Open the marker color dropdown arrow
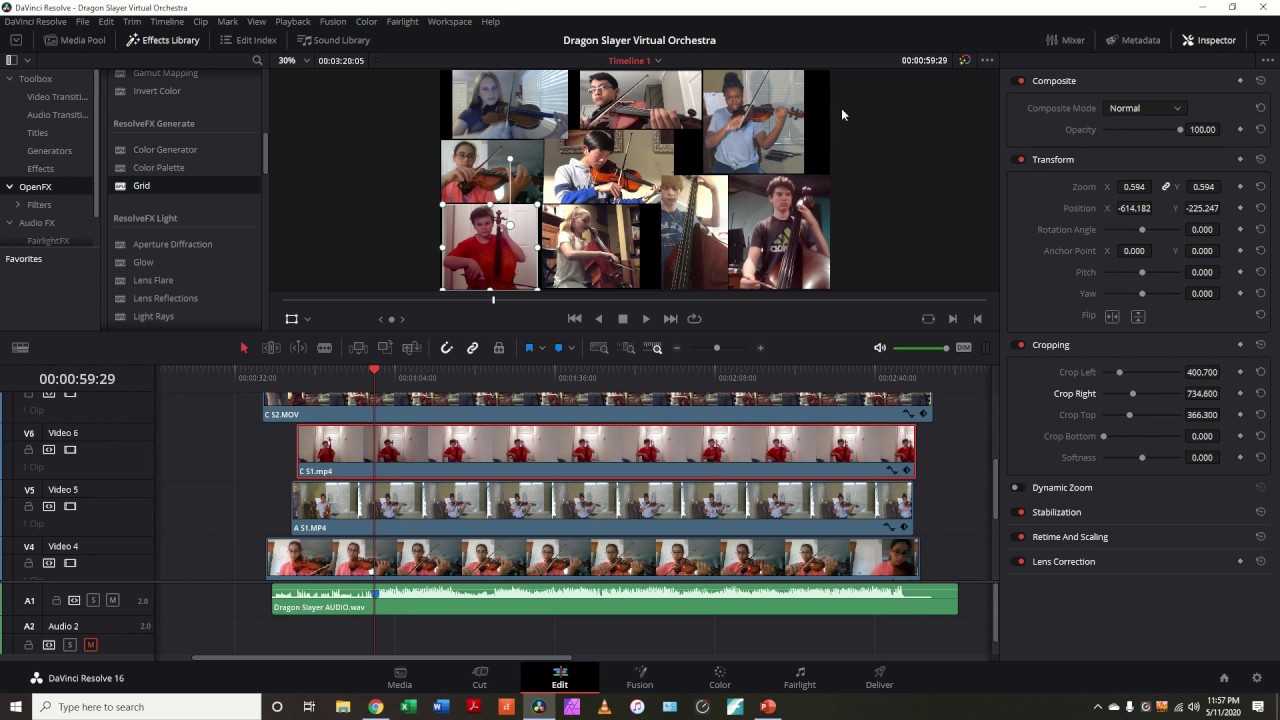Screen dimensions: 1280x720 [x=571, y=348]
